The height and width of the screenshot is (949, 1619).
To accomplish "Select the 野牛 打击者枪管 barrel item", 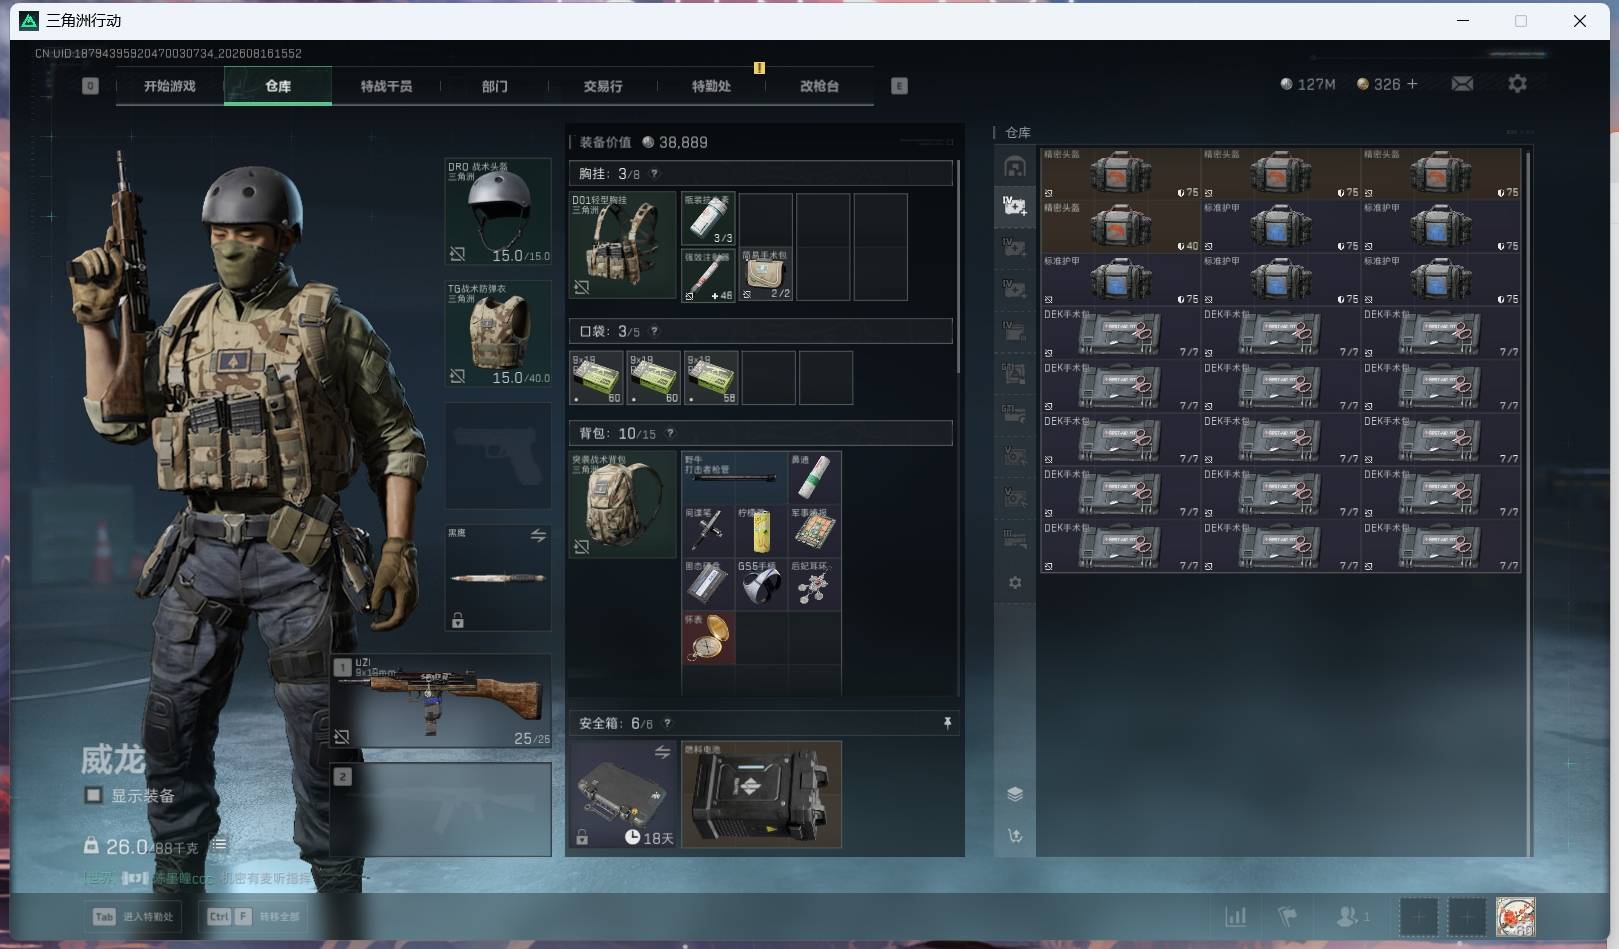I will tap(735, 478).
